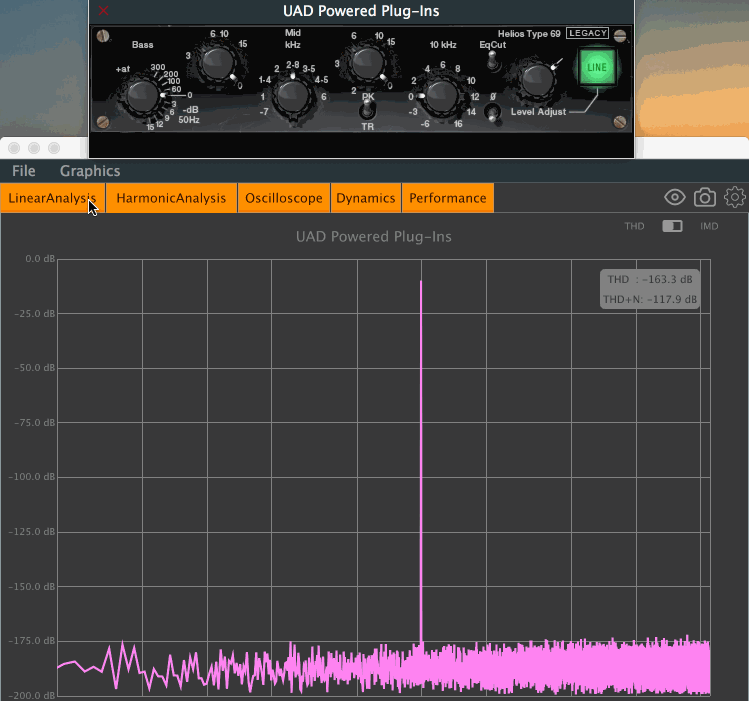The height and width of the screenshot is (701, 749).
Task: Switch to the HarmonicAnalysis tab
Action: click(x=171, y=198)
